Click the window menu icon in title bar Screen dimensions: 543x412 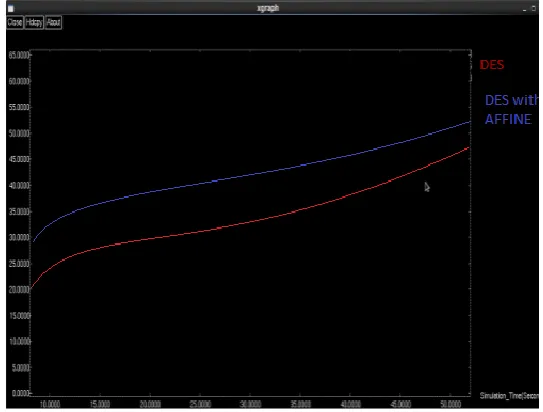(11, 8)
